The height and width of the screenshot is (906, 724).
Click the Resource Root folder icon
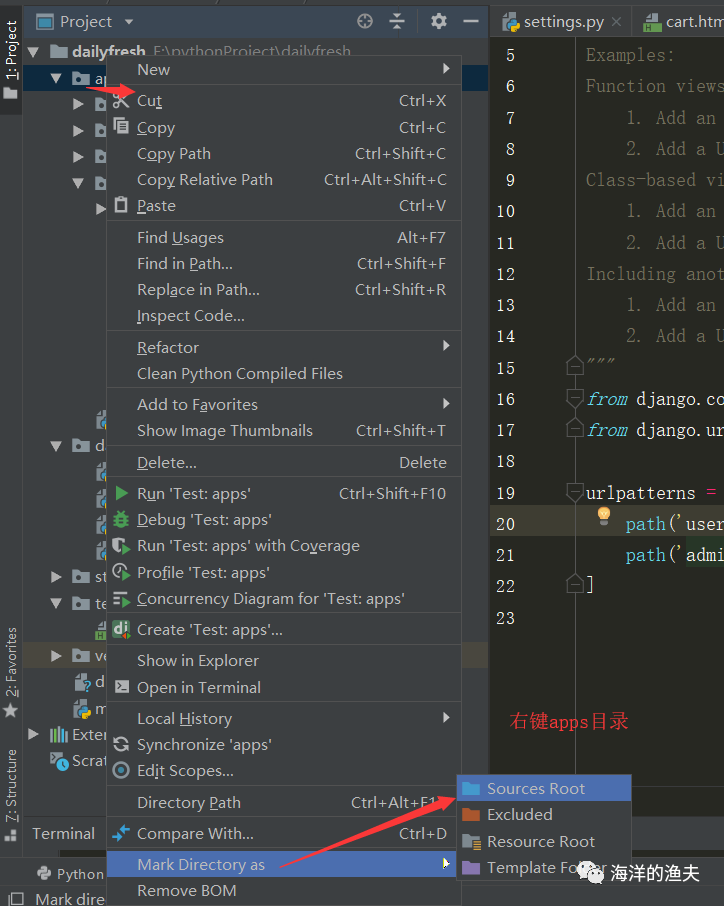tap(471, 842)
